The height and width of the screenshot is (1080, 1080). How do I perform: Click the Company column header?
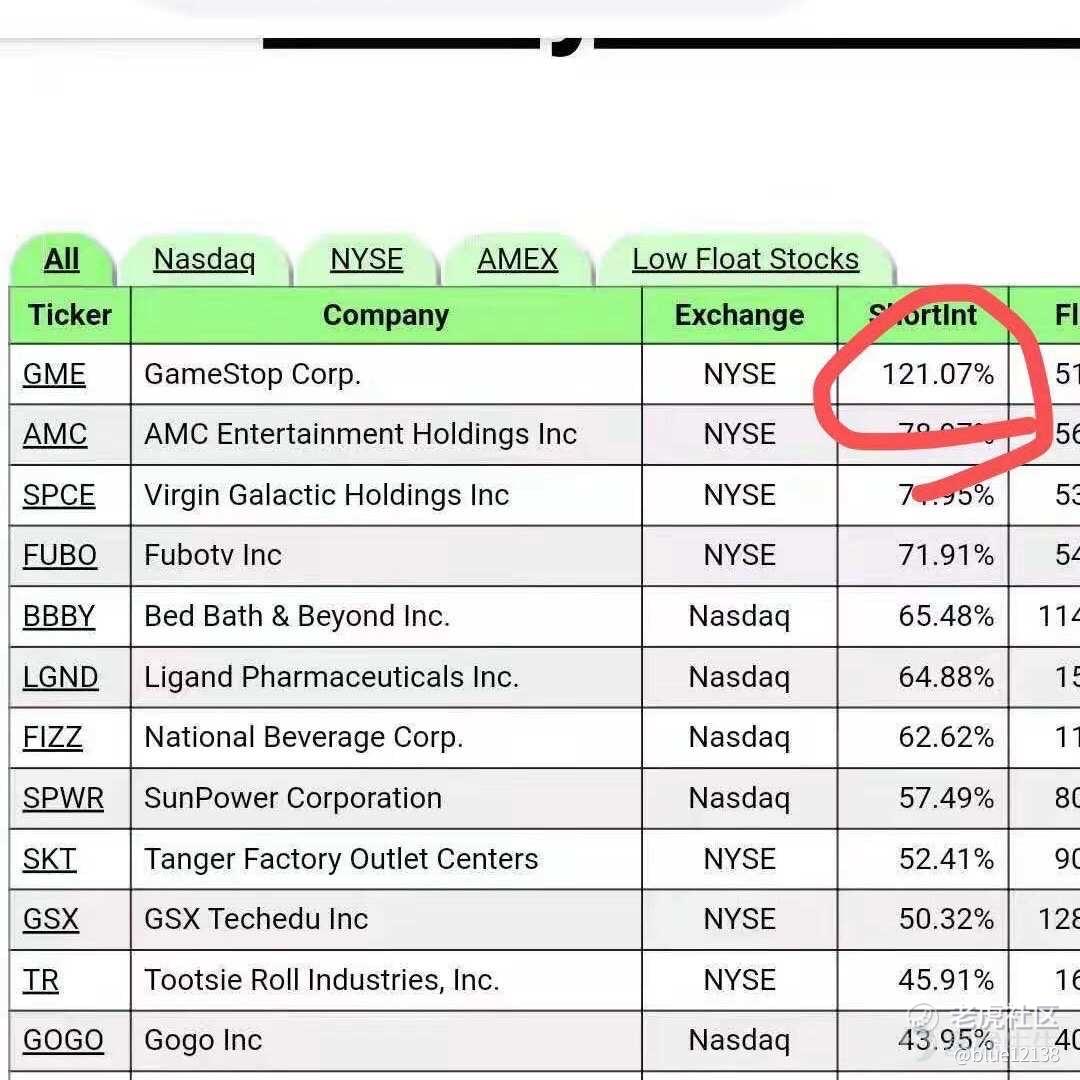tap(386, 315)
